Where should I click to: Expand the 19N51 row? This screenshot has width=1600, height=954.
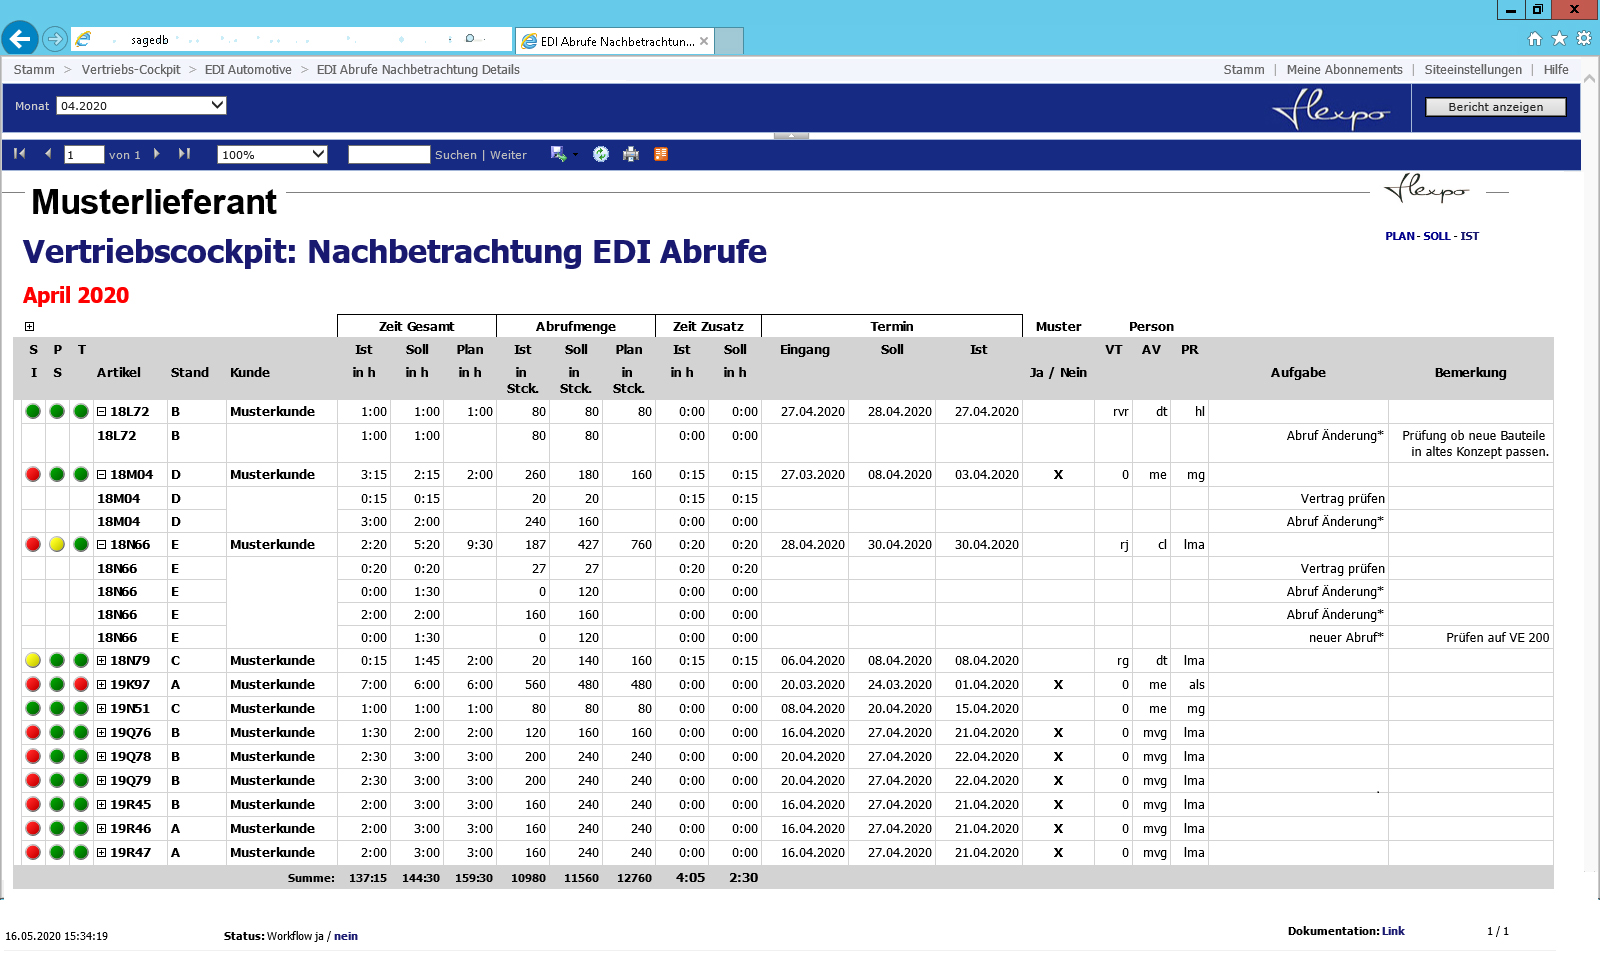tap(101, 708)
